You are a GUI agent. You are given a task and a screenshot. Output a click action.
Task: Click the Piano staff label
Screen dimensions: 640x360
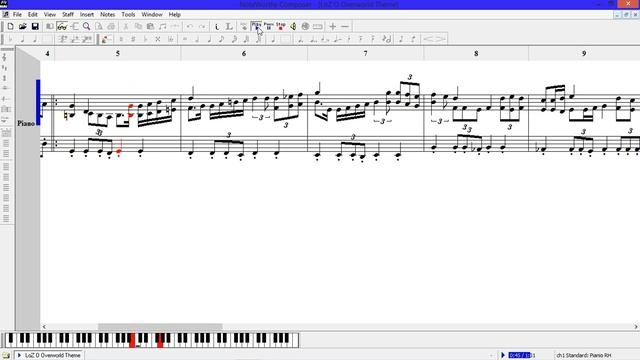pos(26,123)
